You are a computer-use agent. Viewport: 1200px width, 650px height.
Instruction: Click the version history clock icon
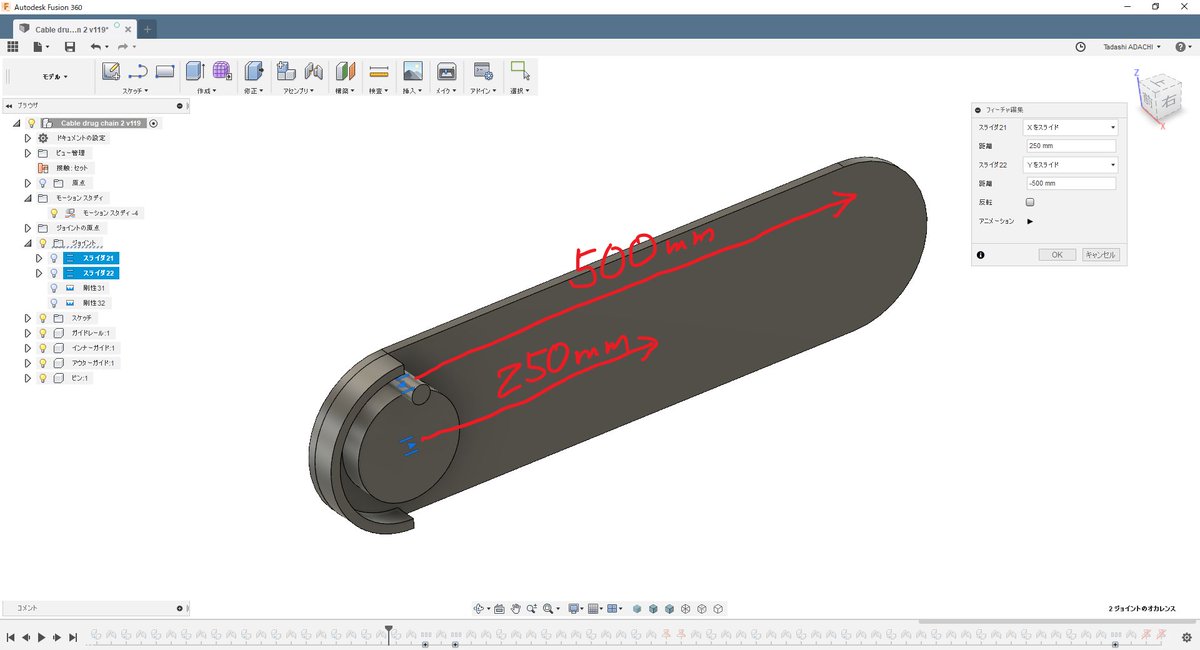click(x=1079, y=47)
